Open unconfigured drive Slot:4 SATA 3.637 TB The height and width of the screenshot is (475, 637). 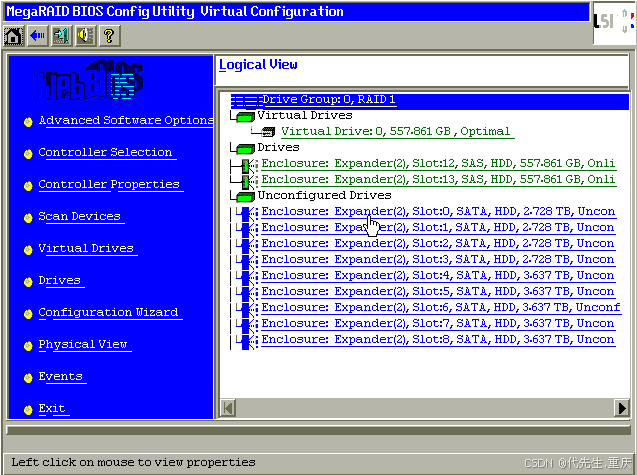tap(438, 275)
